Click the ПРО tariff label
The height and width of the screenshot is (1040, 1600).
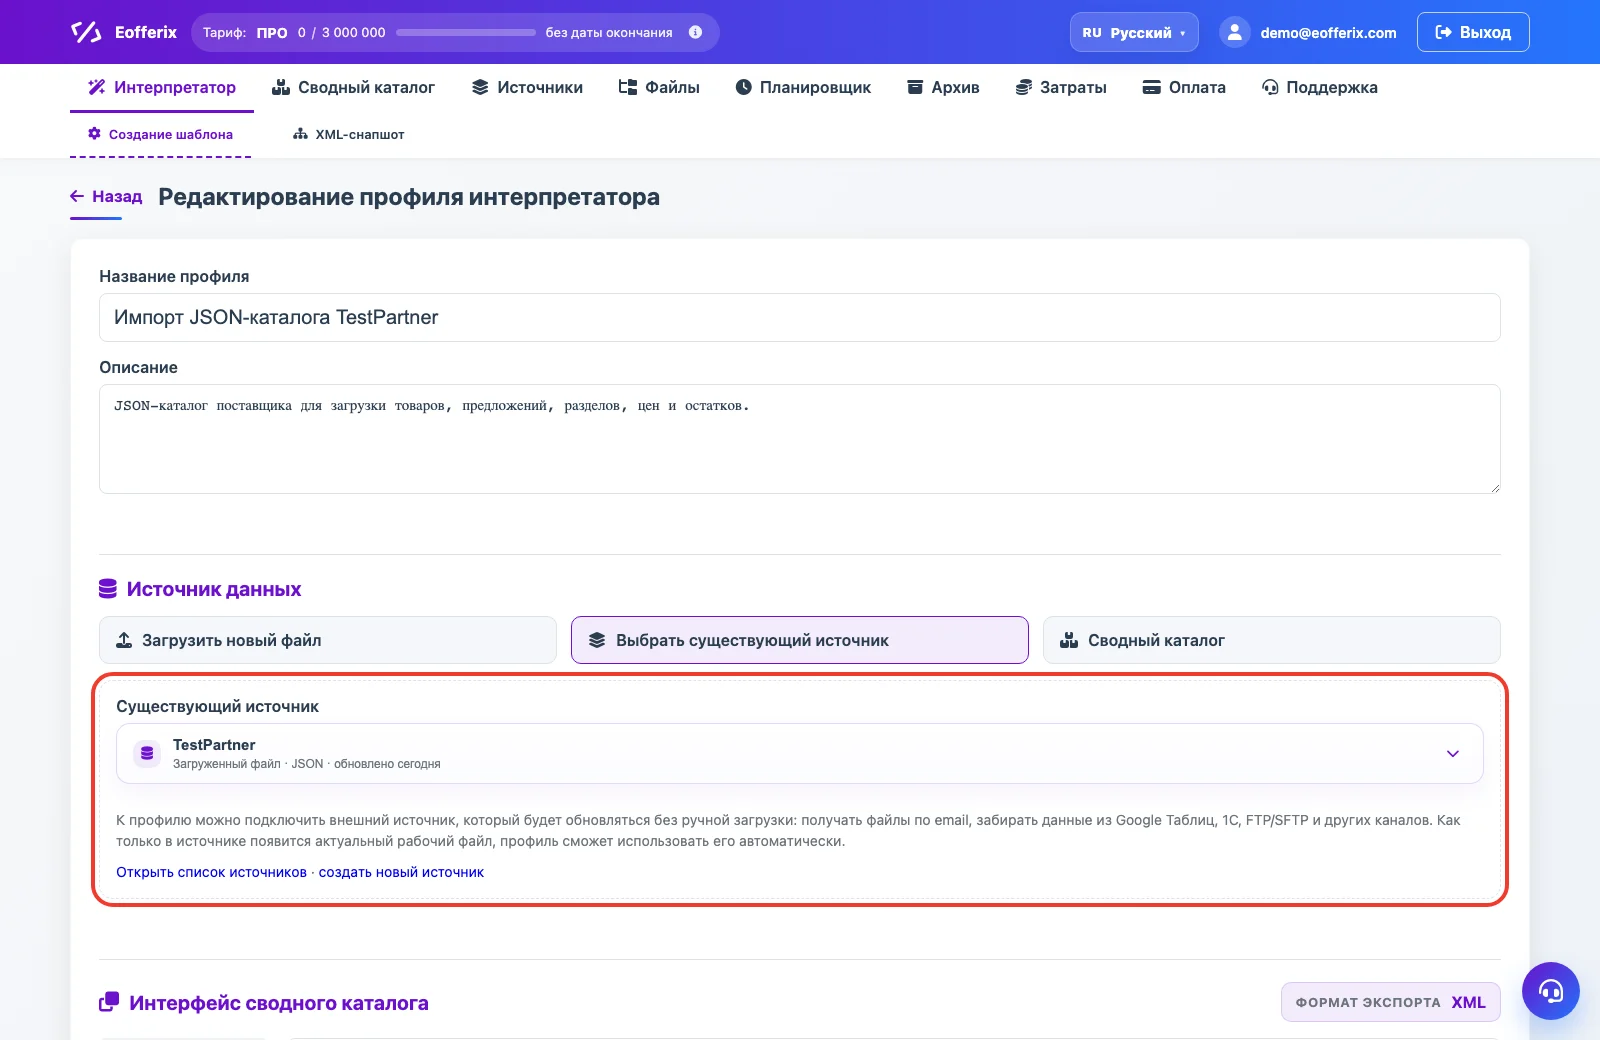[x=272, y=32]
